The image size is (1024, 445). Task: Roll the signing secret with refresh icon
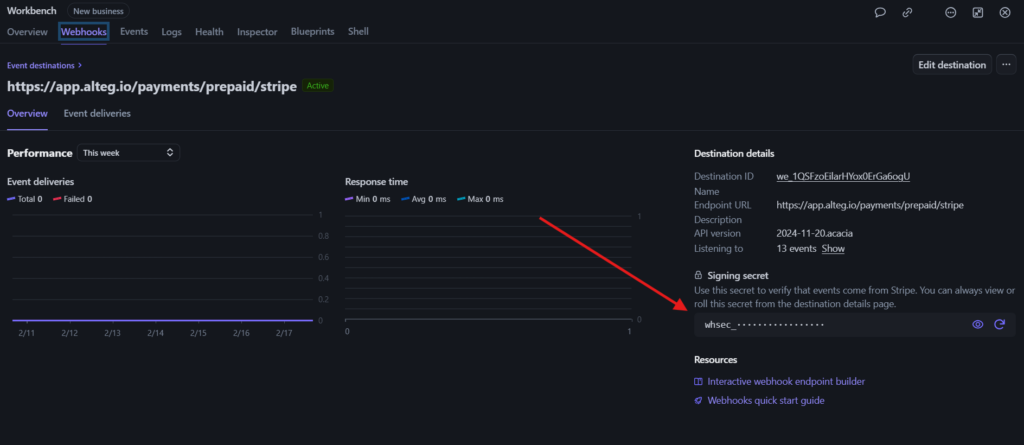tap(999, 325)
